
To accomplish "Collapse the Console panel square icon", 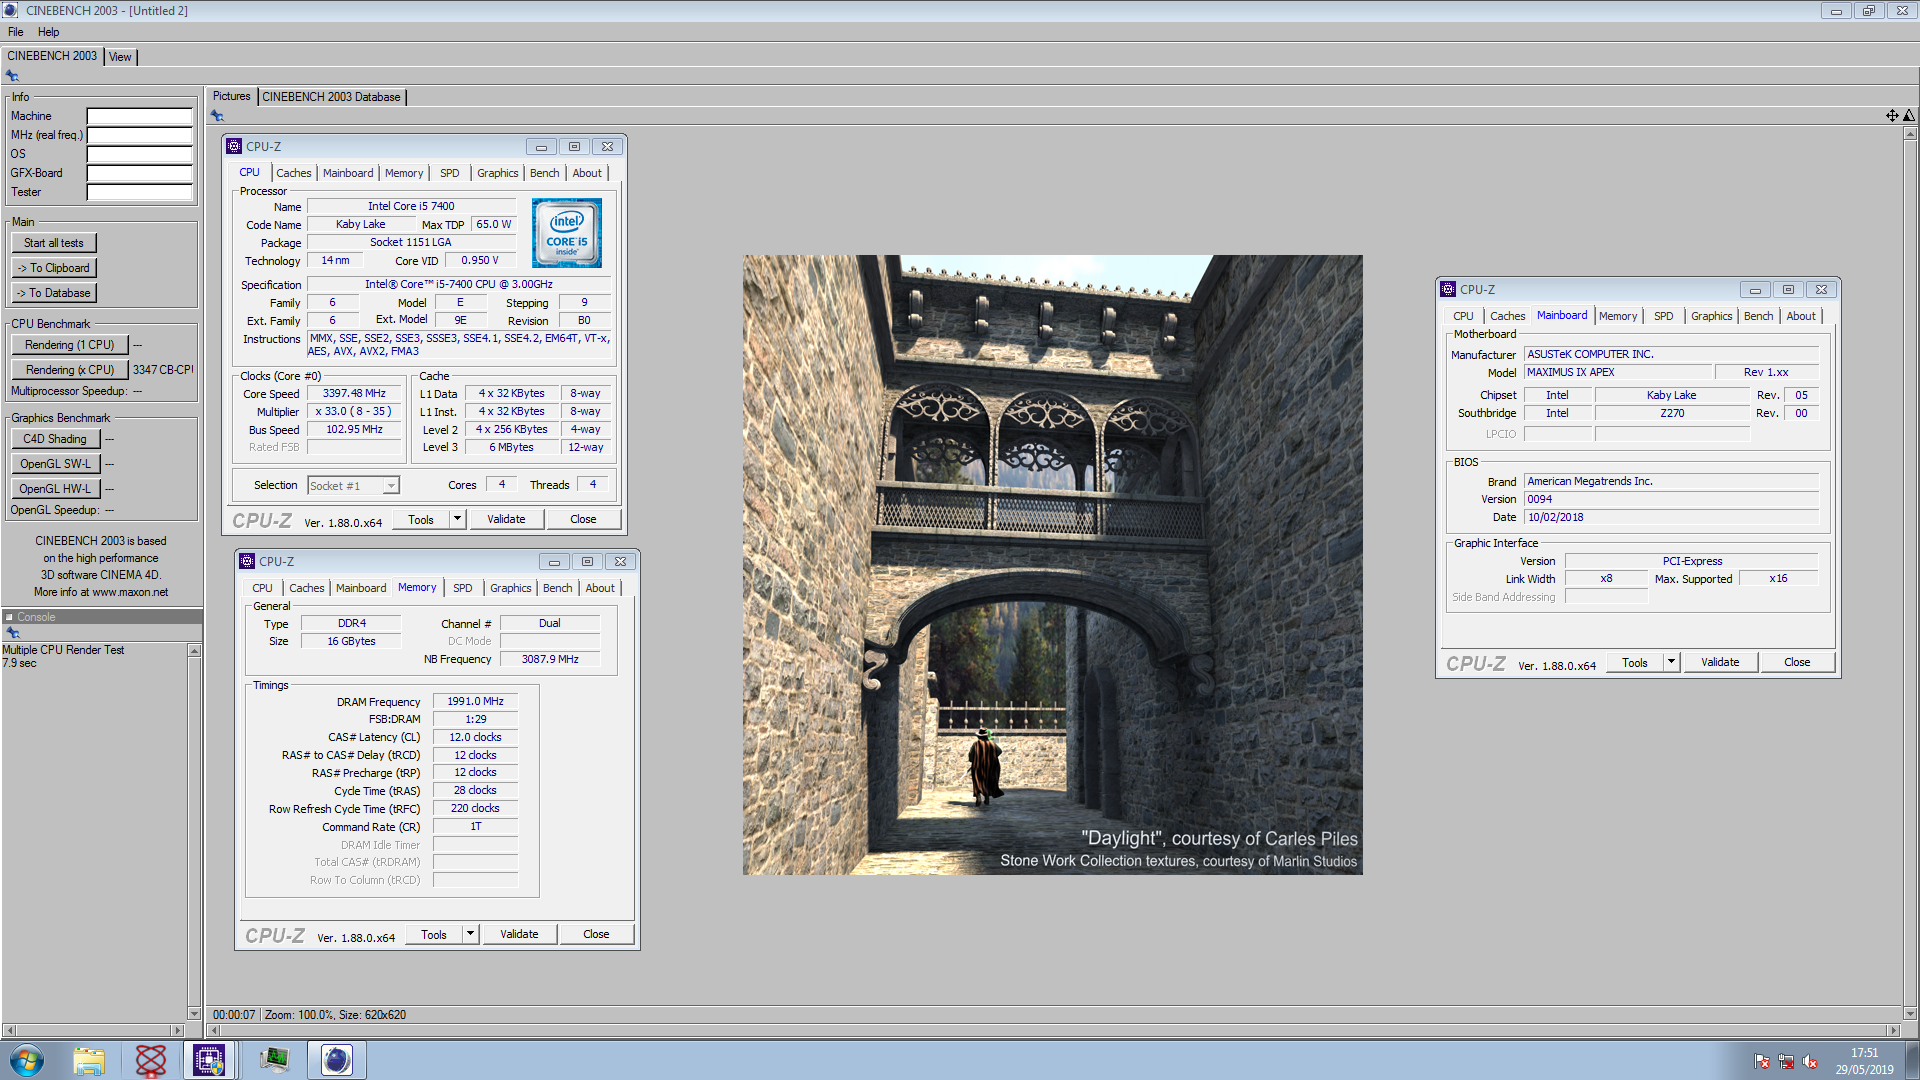I will click(9, 617).
